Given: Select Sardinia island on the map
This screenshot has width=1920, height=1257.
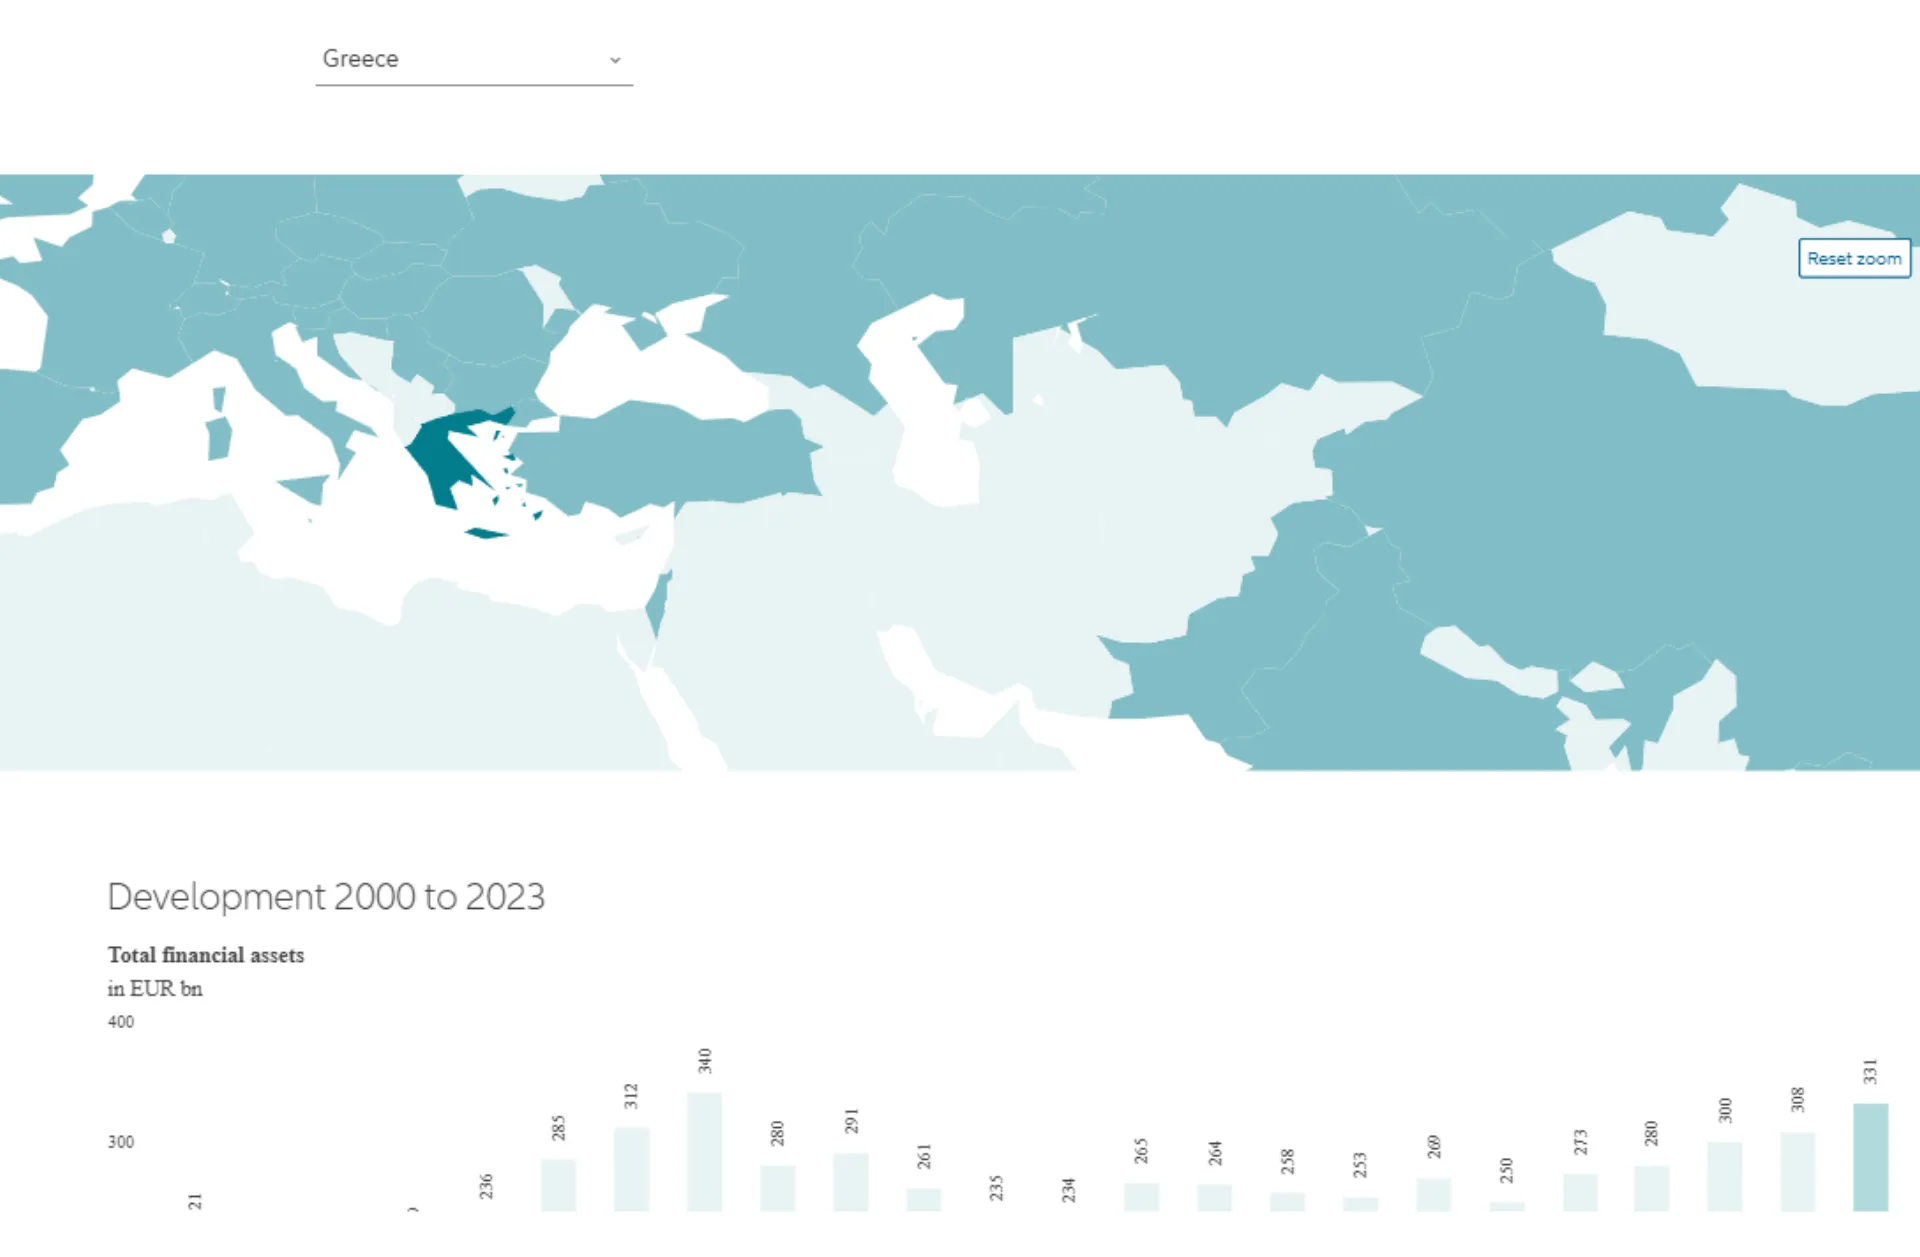Looking at the screenshot, I should [x=218, y=438].
